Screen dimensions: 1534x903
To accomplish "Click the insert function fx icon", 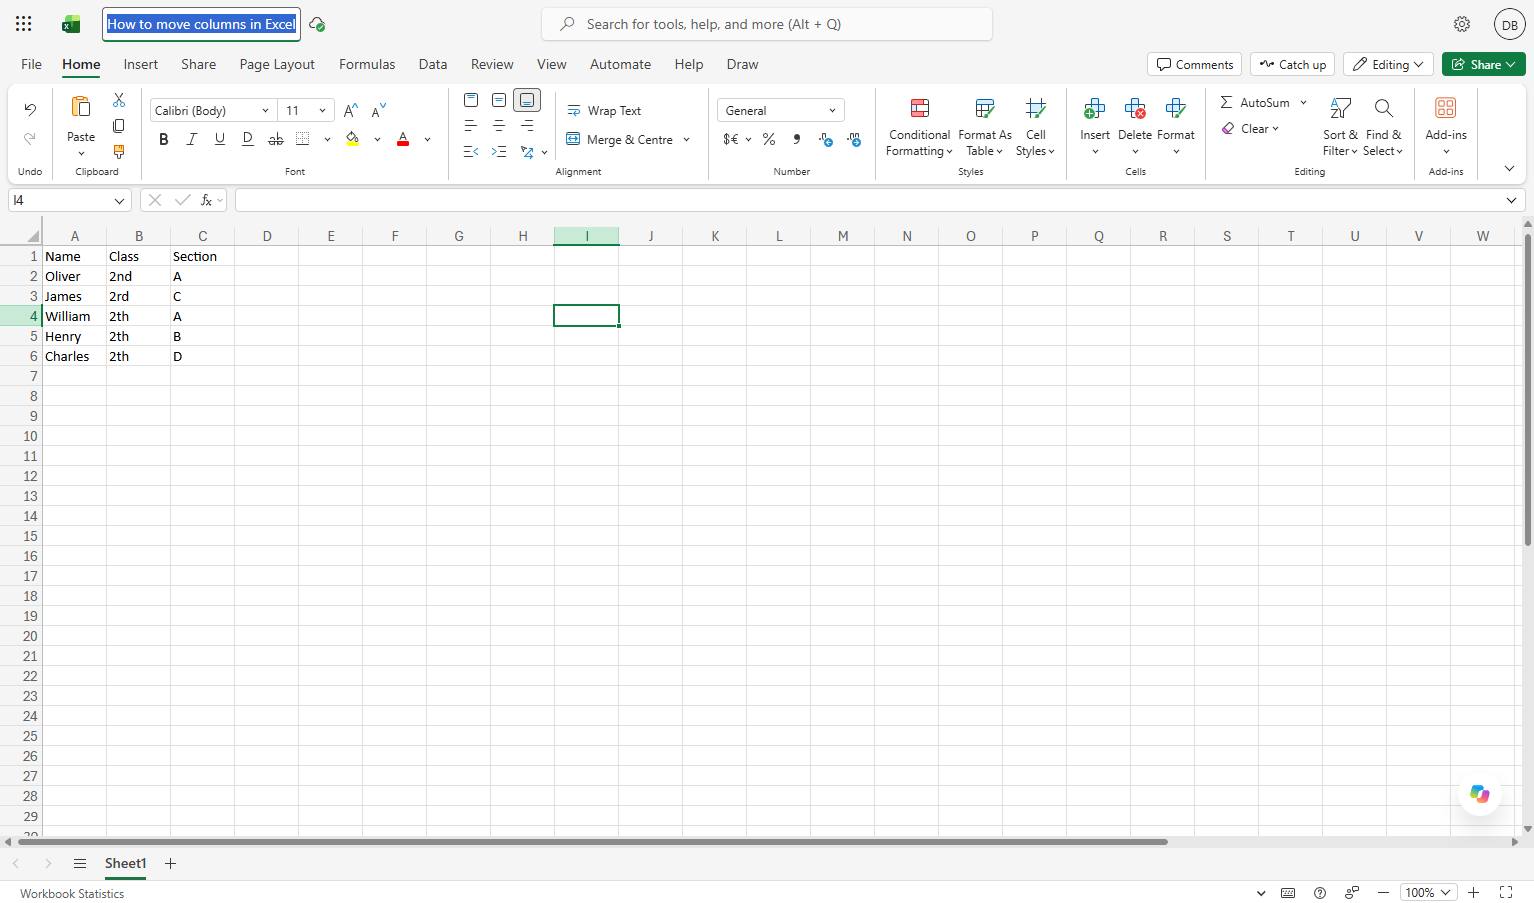I will pos(206,200).
